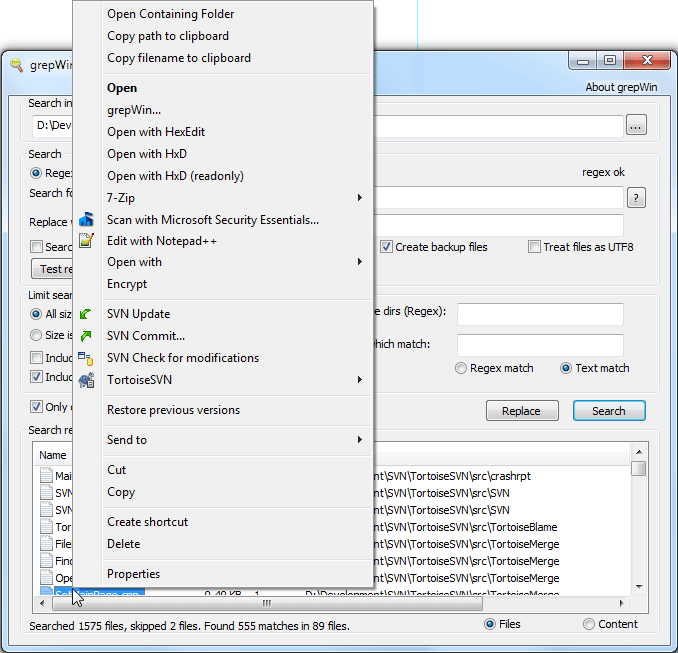Select the Size is radio button
678x653 pixels.
click(36, 335)
